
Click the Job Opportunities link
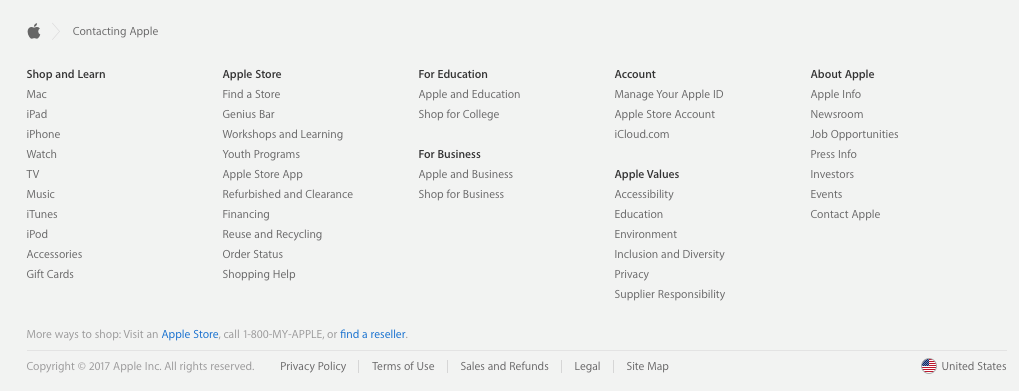pos(854,134)
